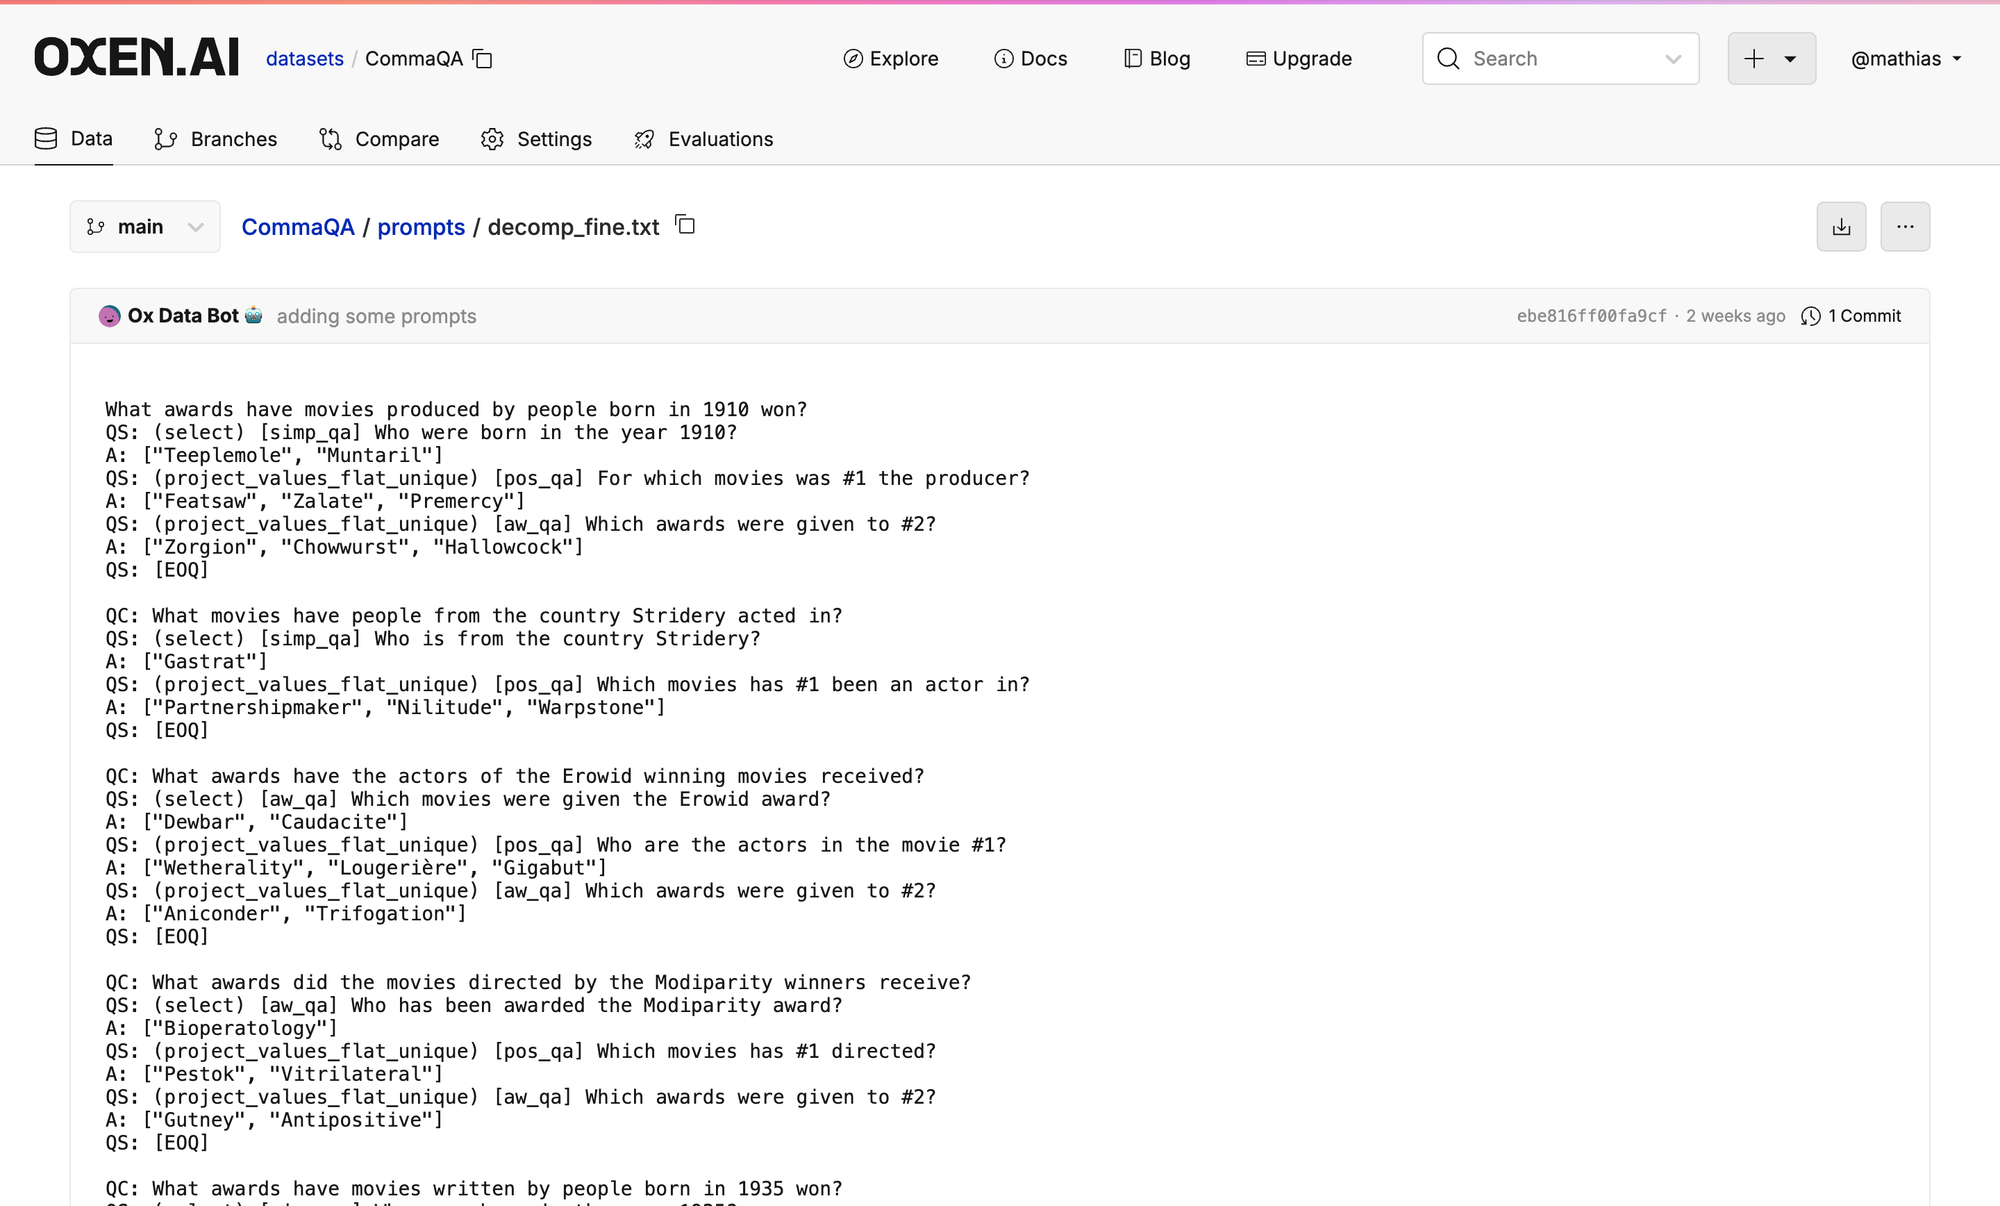This screenshot has height=1206, width=2000.
Task: Expand the main branch dropdown
Action: click(145, 227)
